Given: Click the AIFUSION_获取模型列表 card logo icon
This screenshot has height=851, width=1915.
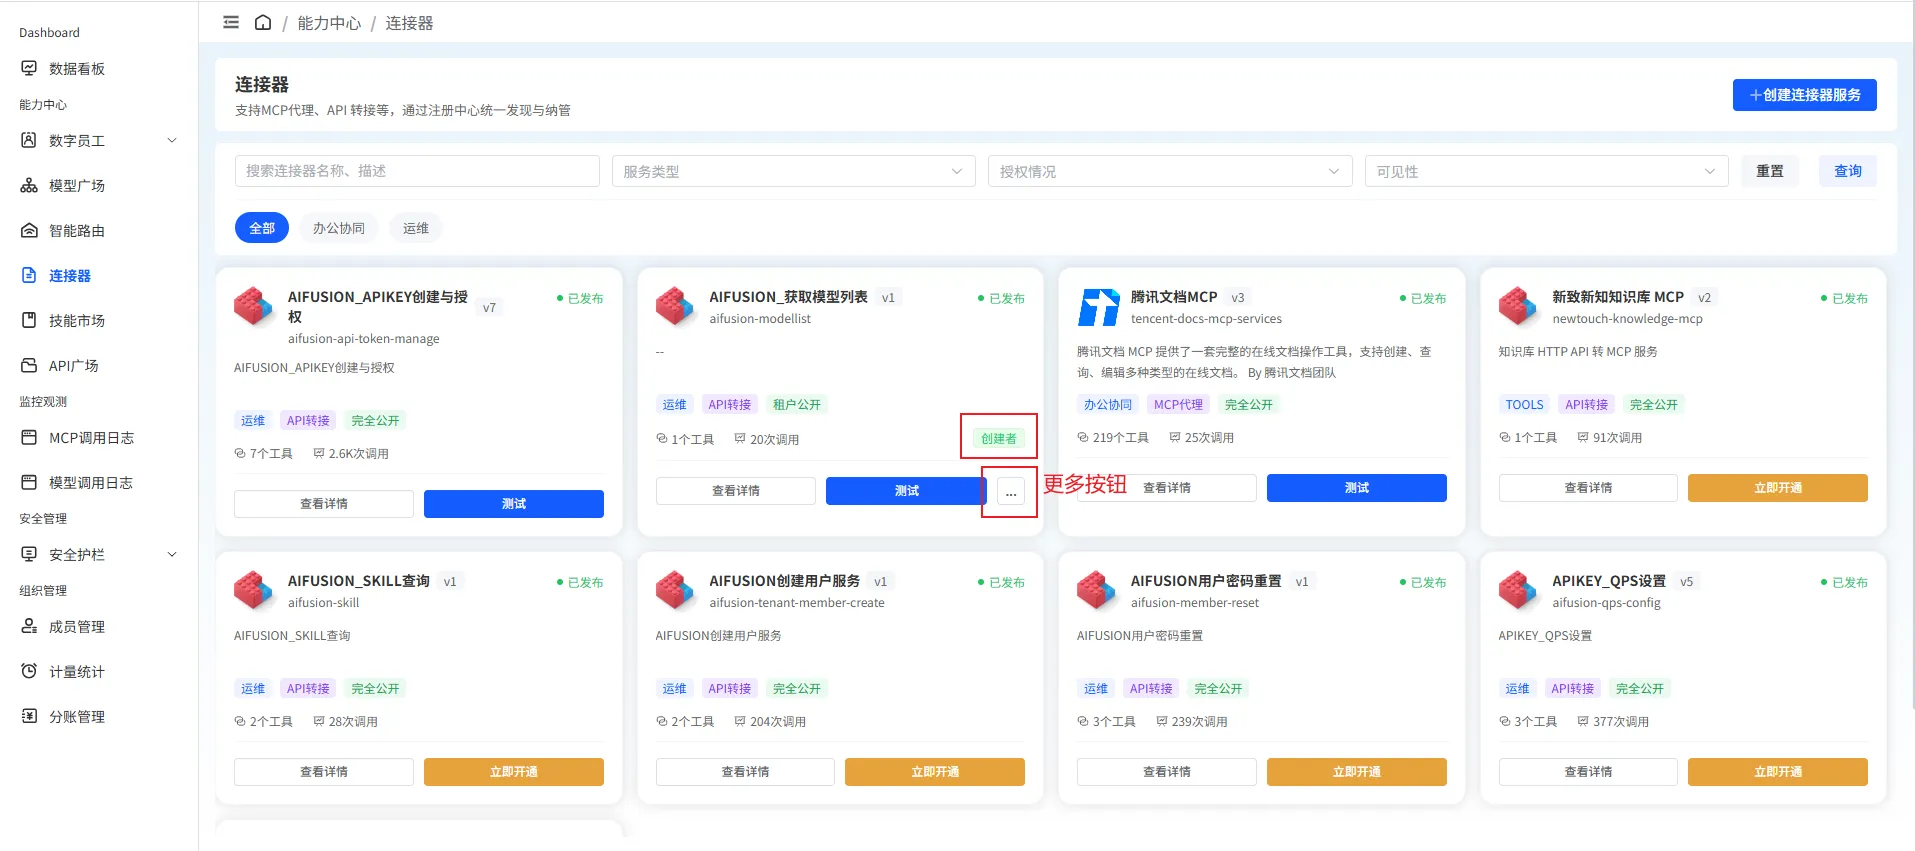Looking at the screenshot, I should point(675,306).
